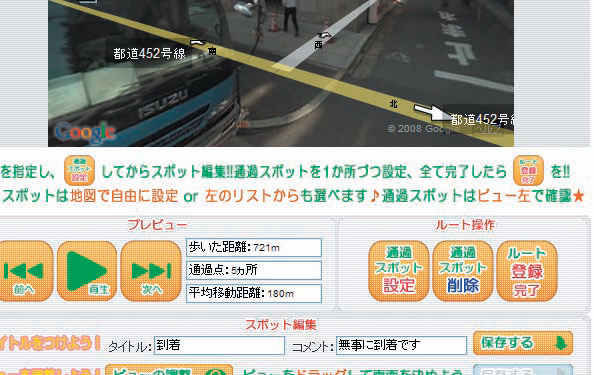Click the 再生 play button

[87, 271]
